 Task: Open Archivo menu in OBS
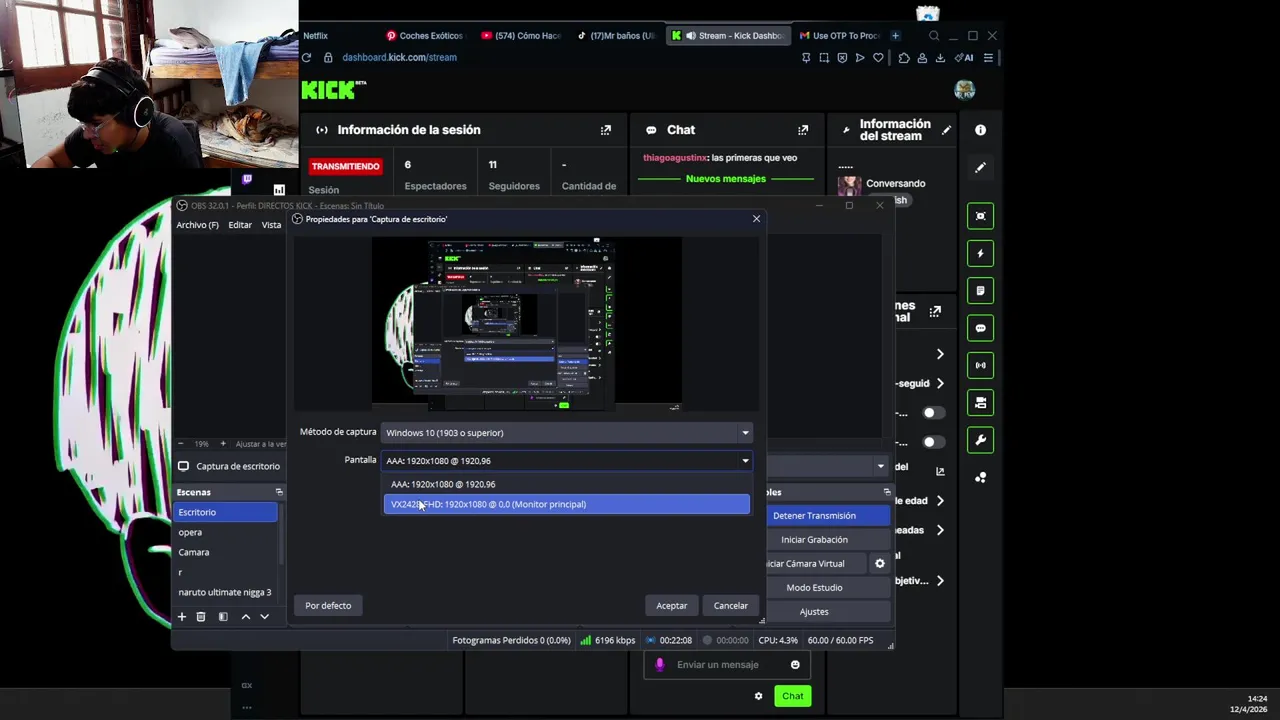point(198,225)
